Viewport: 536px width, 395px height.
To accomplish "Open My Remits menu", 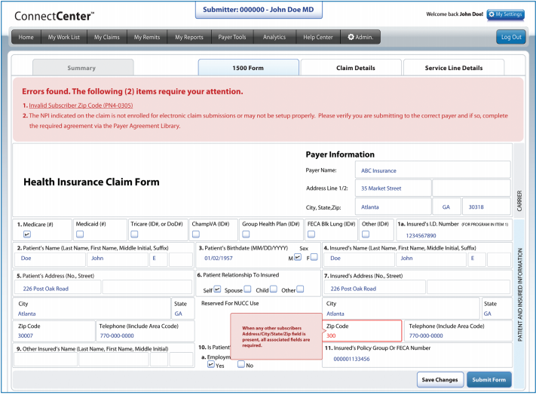I will 147,37.
